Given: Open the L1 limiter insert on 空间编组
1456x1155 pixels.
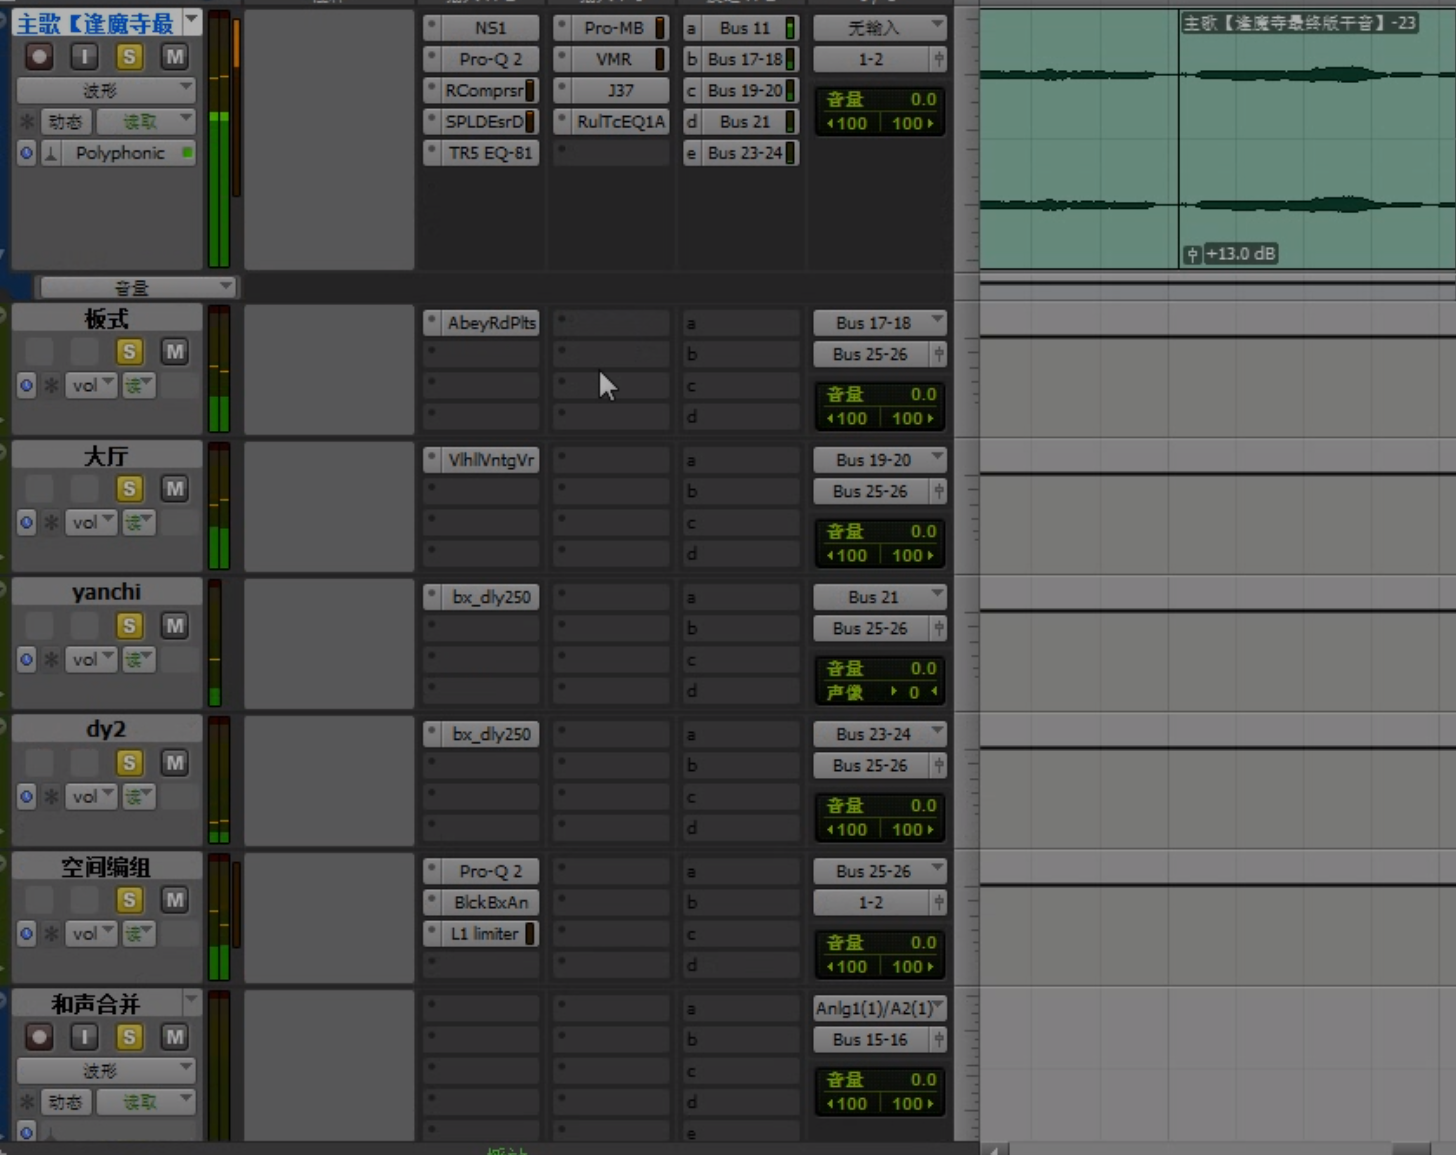Looking at the screenshot, I should click(x=484, y=933).
